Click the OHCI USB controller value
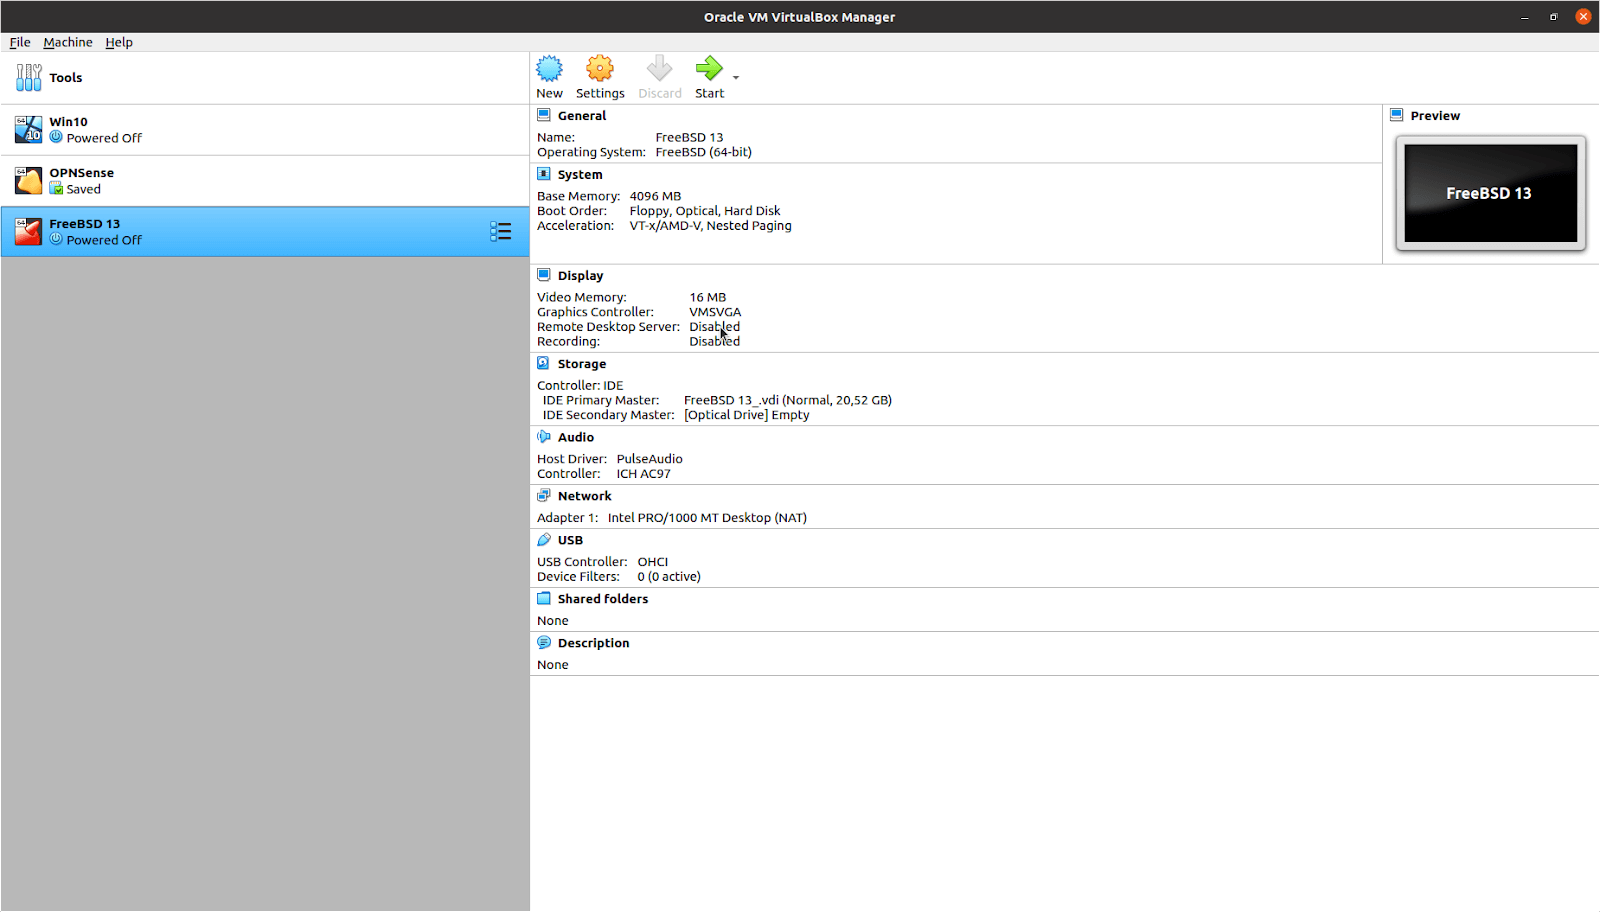This screenshot has height=912, width=1600. [653, 562]
